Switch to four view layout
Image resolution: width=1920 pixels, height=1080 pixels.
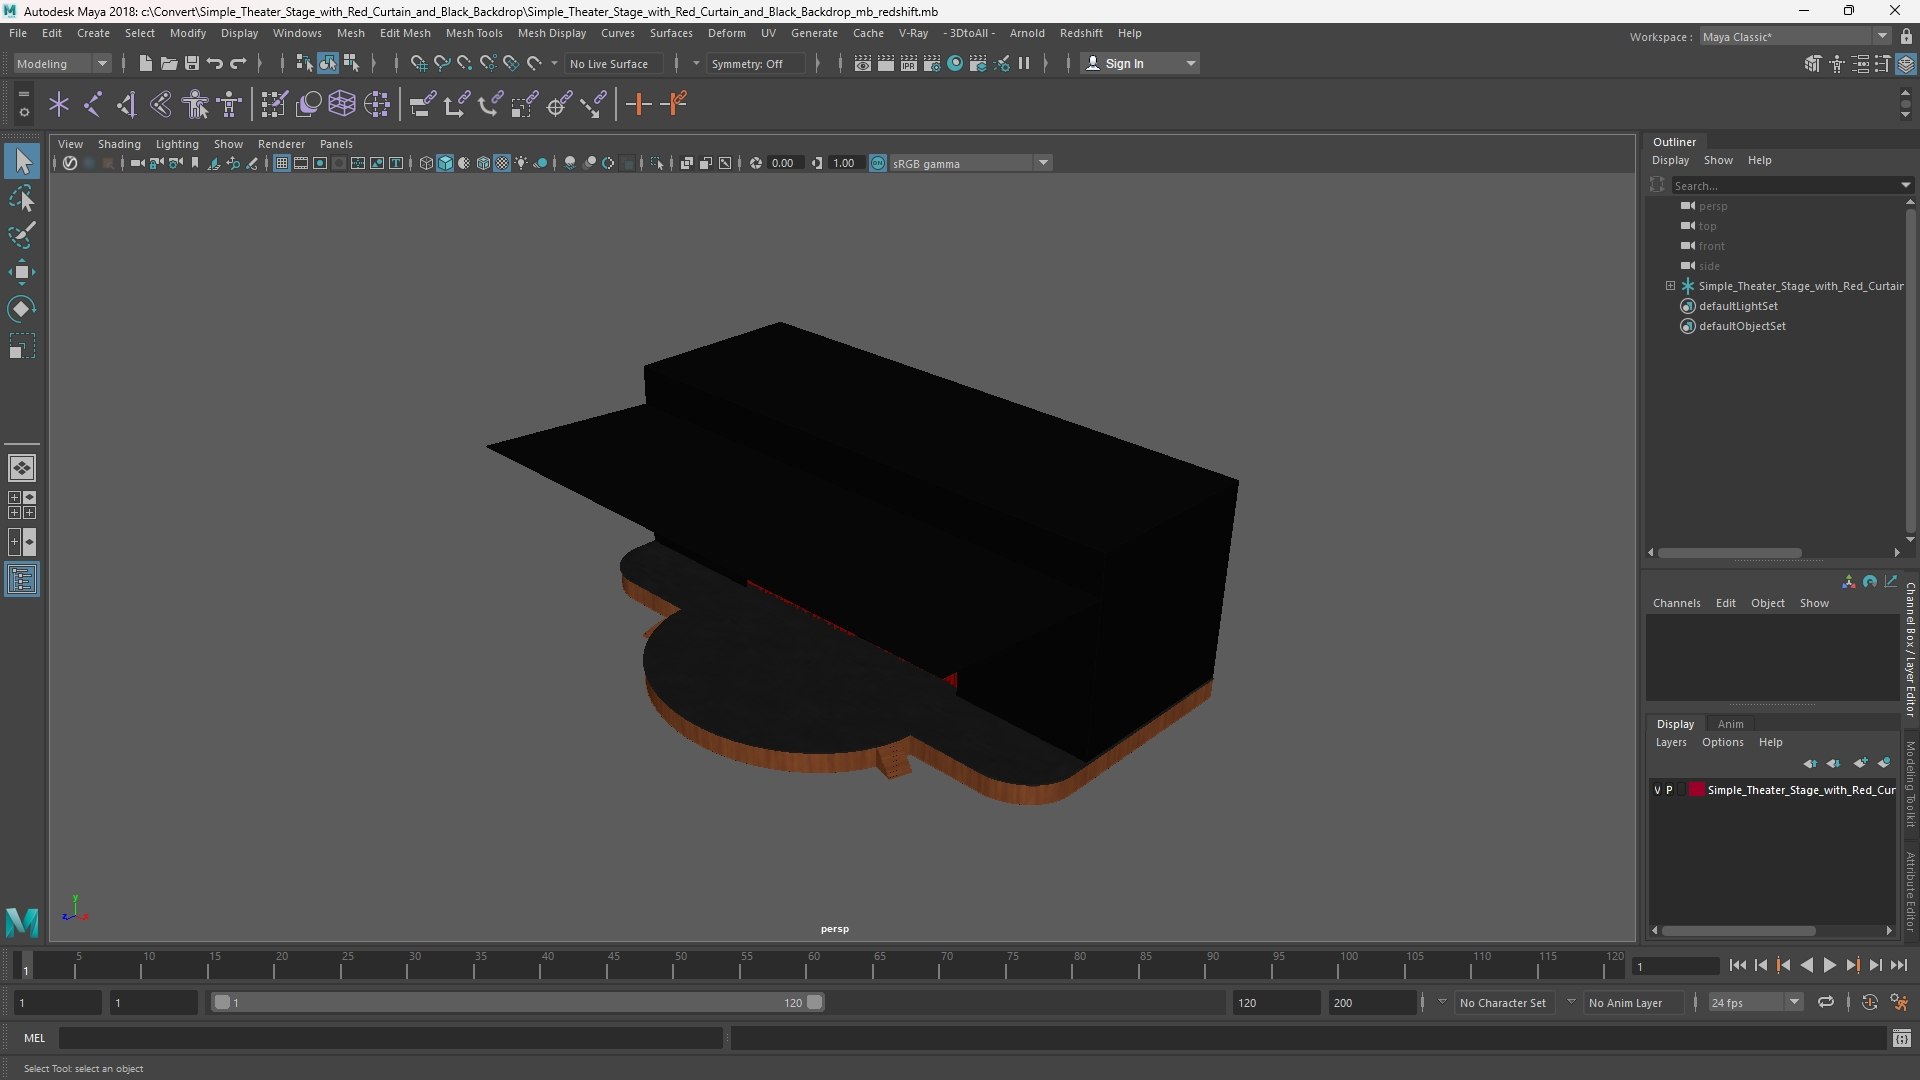click(22, 505)
